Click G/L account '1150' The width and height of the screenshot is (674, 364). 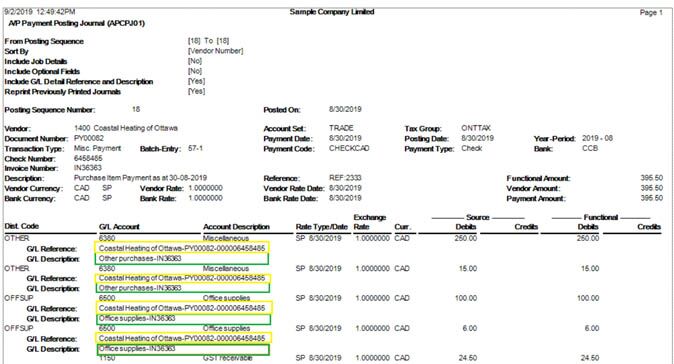click(107, 358)
